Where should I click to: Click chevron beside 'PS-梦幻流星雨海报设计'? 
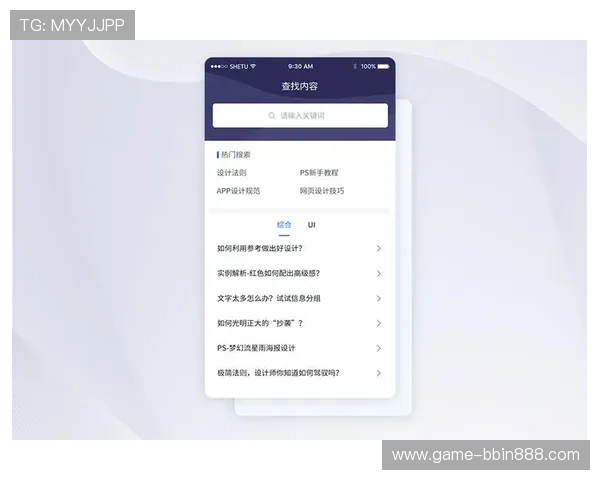379,348
